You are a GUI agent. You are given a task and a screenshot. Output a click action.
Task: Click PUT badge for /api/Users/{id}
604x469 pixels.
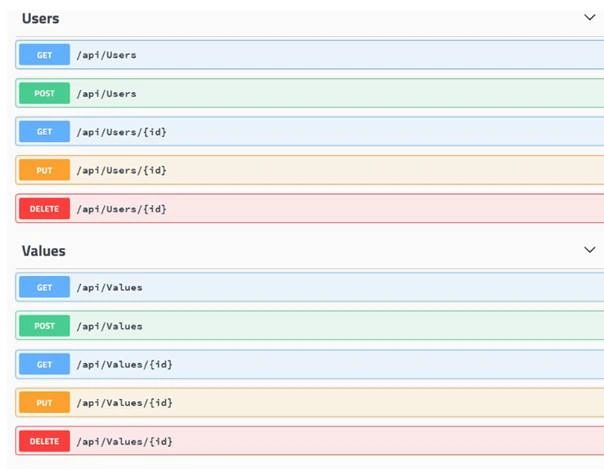click(x=44, y=170)
